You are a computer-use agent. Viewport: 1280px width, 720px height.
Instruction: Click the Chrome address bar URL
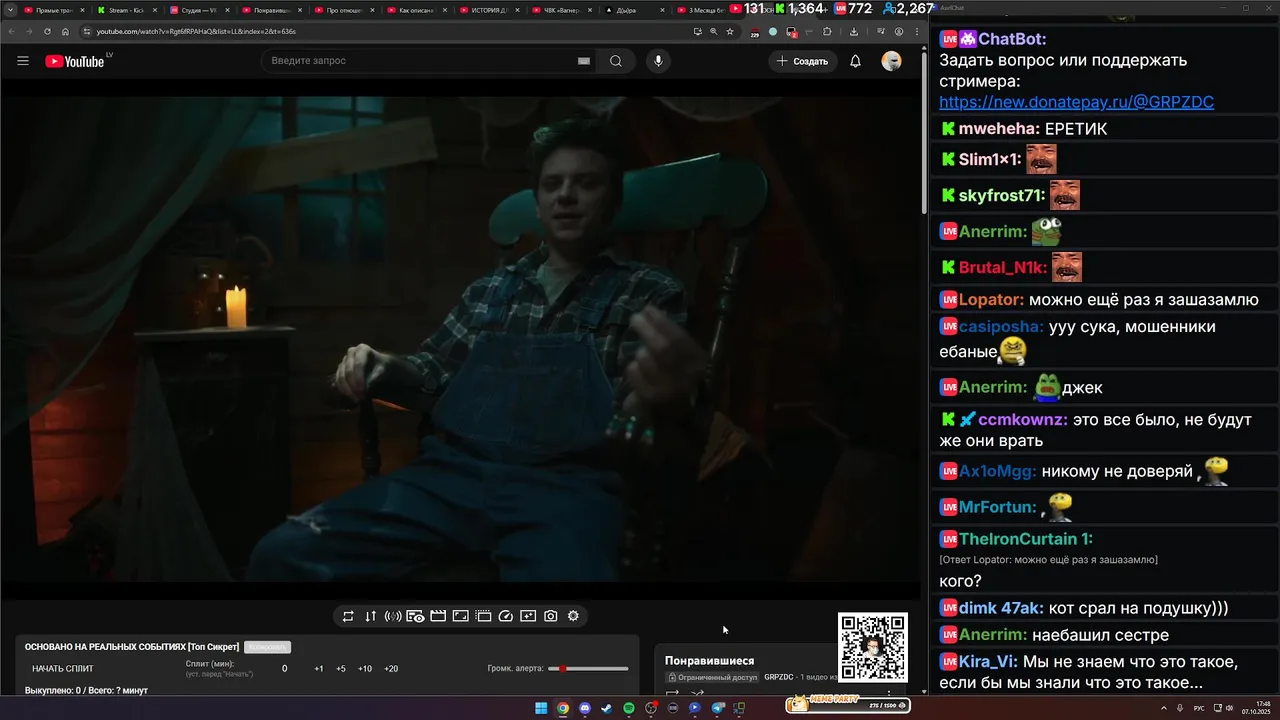[x=196, y=31]
